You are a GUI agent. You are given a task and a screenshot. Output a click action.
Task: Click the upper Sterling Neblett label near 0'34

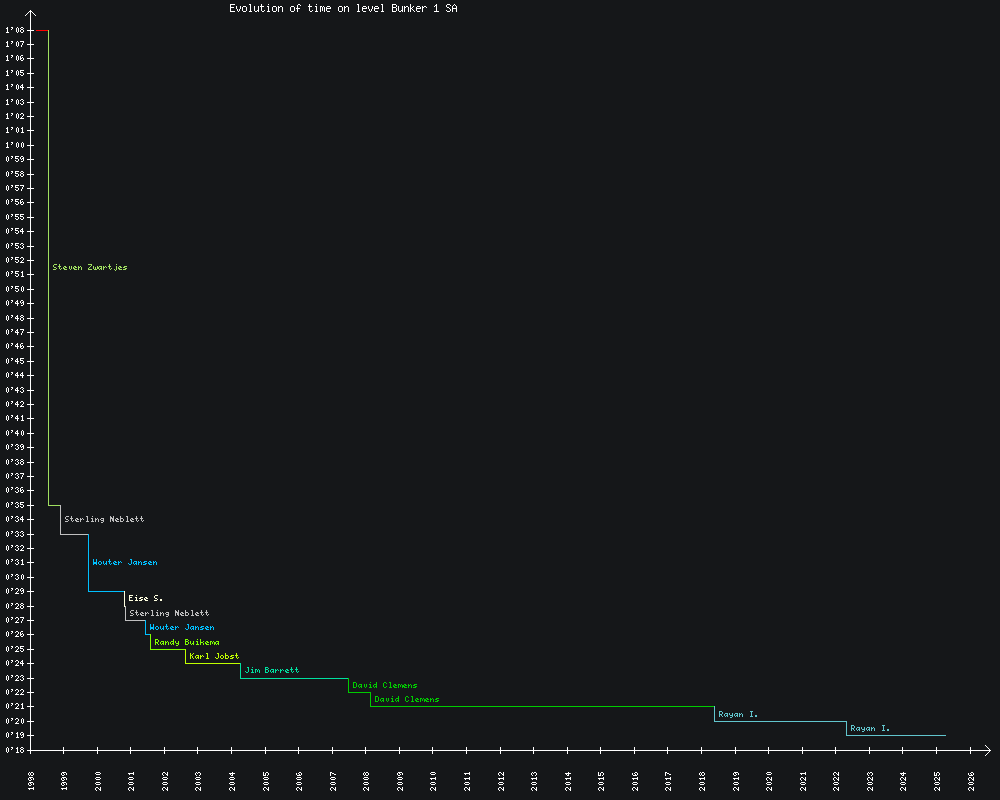(104, 520)
